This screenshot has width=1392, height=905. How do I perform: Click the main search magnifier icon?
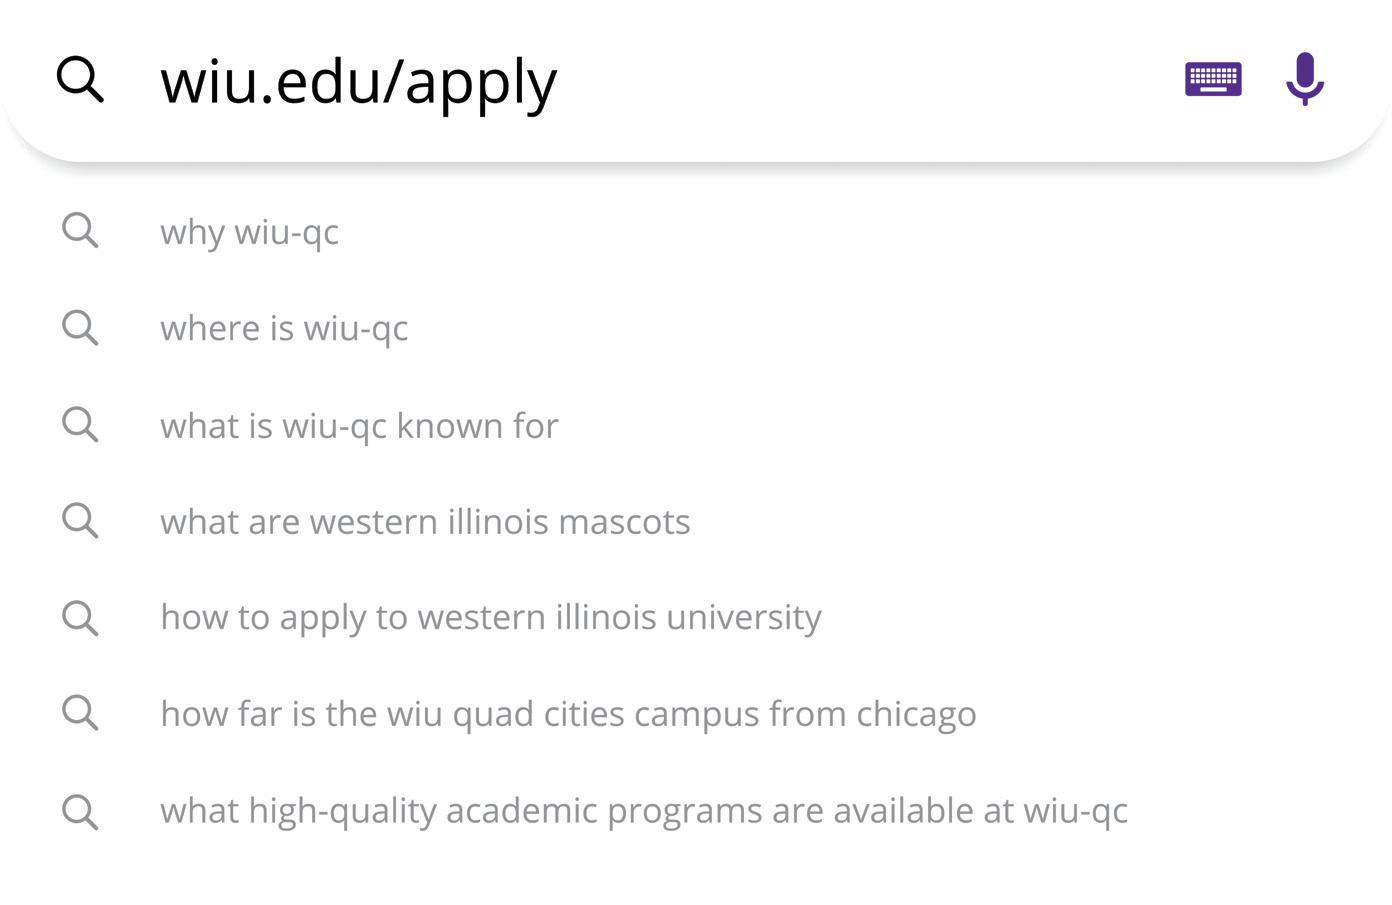[80, 79]
